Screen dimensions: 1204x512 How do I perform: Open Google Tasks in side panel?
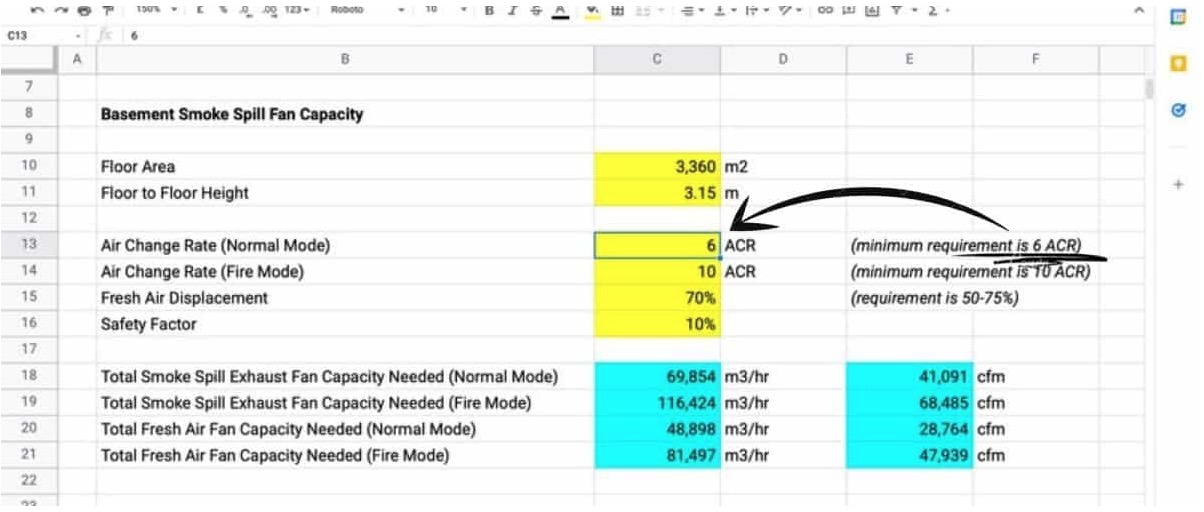[1178, 111]
